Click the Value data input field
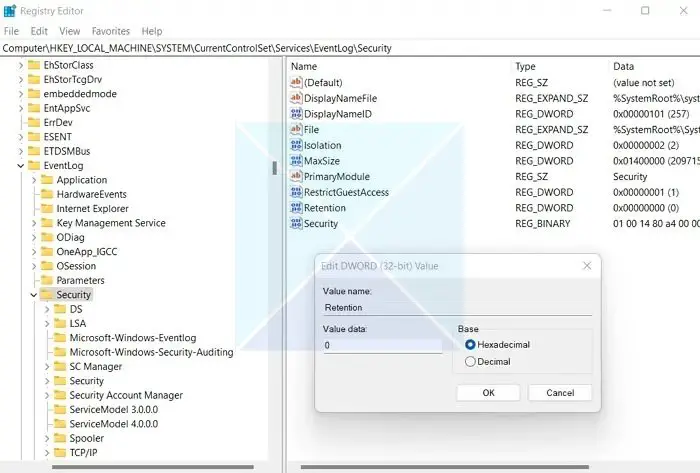The image size is (700, 473). click(383, 345)
